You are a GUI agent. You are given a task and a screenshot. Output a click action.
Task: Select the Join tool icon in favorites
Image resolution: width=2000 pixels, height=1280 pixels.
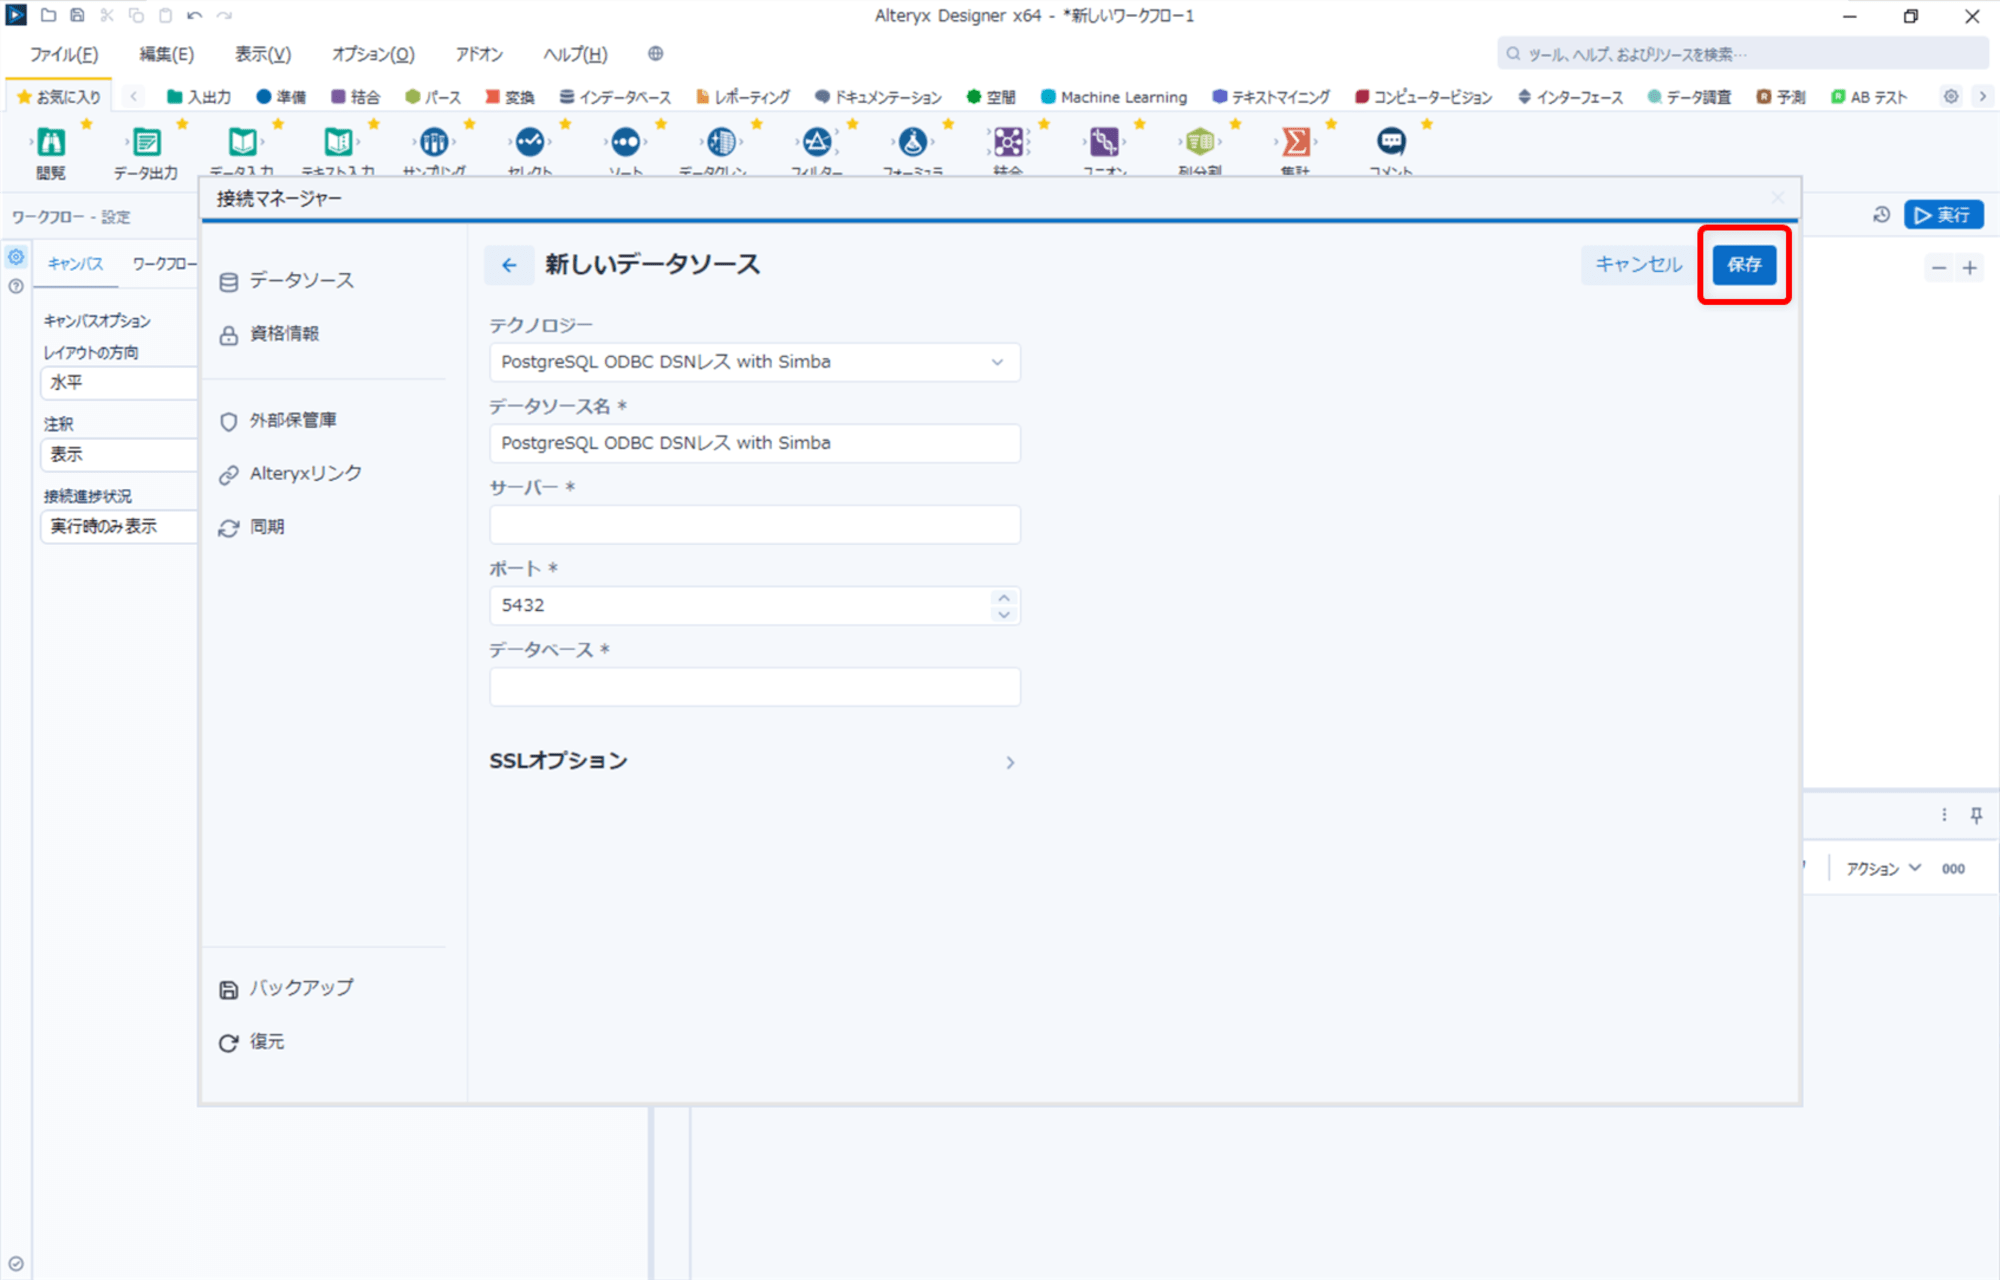(x=1008, y=142)
